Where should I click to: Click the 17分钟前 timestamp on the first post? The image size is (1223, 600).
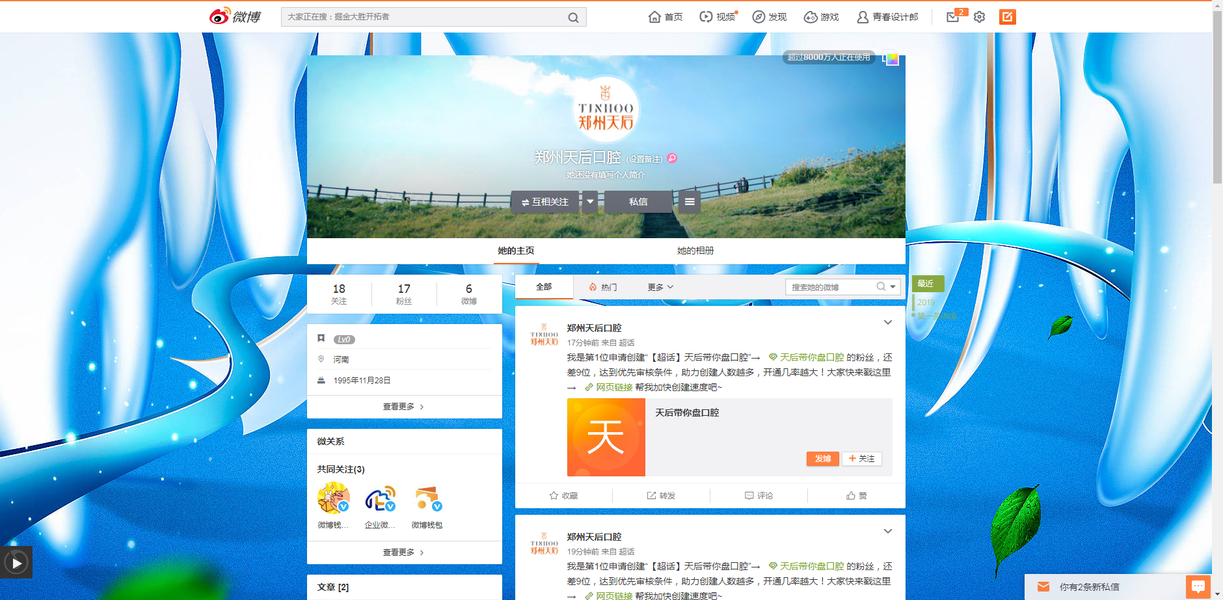point(583,343)
